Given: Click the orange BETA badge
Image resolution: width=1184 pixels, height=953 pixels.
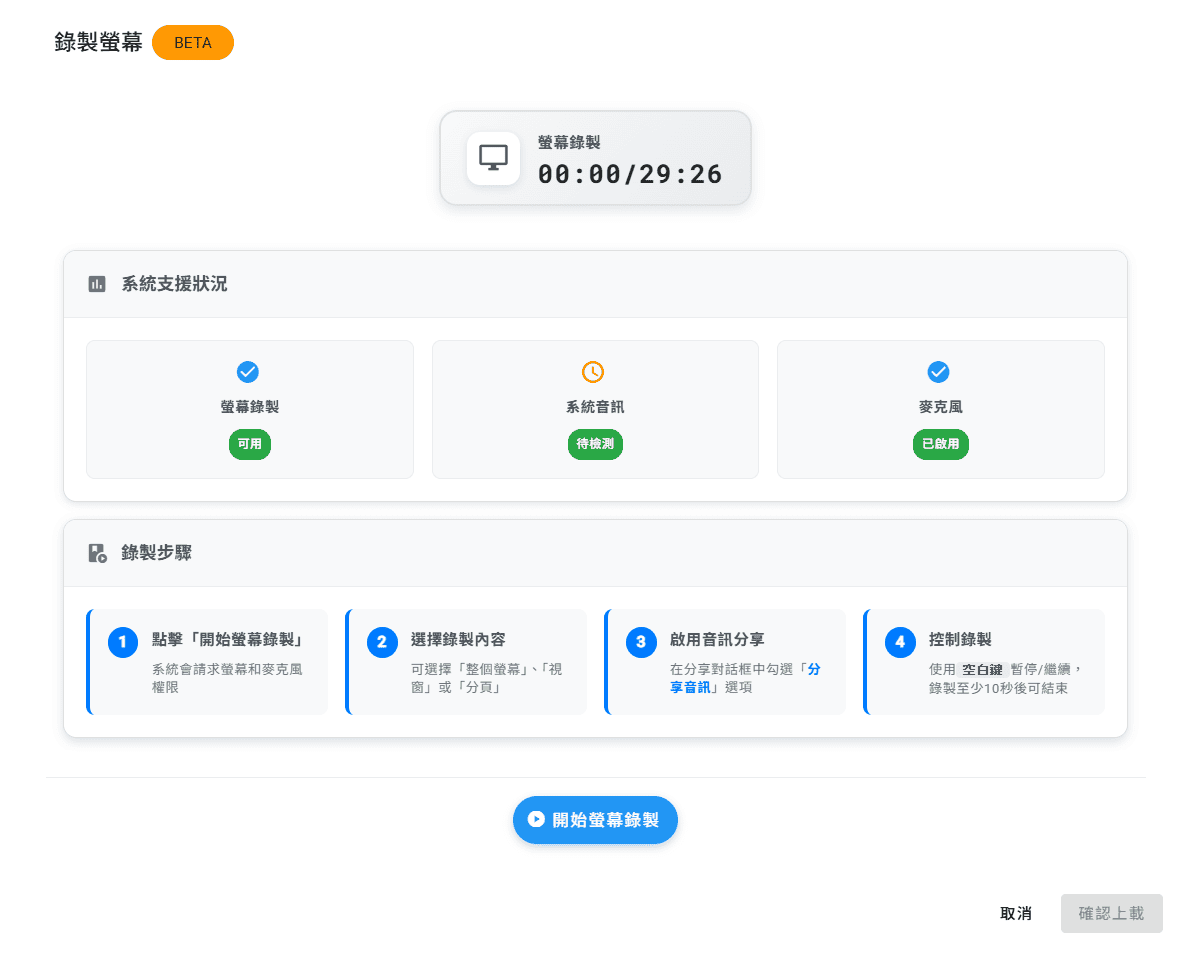Looking at the screenshot, I should click(193, 42).
